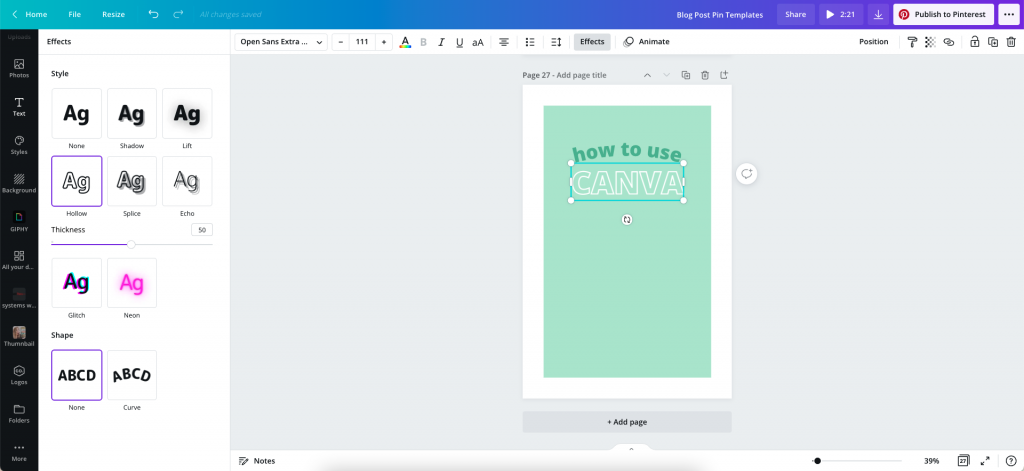The width and height of the screenshot is (1024, 471).
Task: Change the text alignment
Action: point(504,42)
